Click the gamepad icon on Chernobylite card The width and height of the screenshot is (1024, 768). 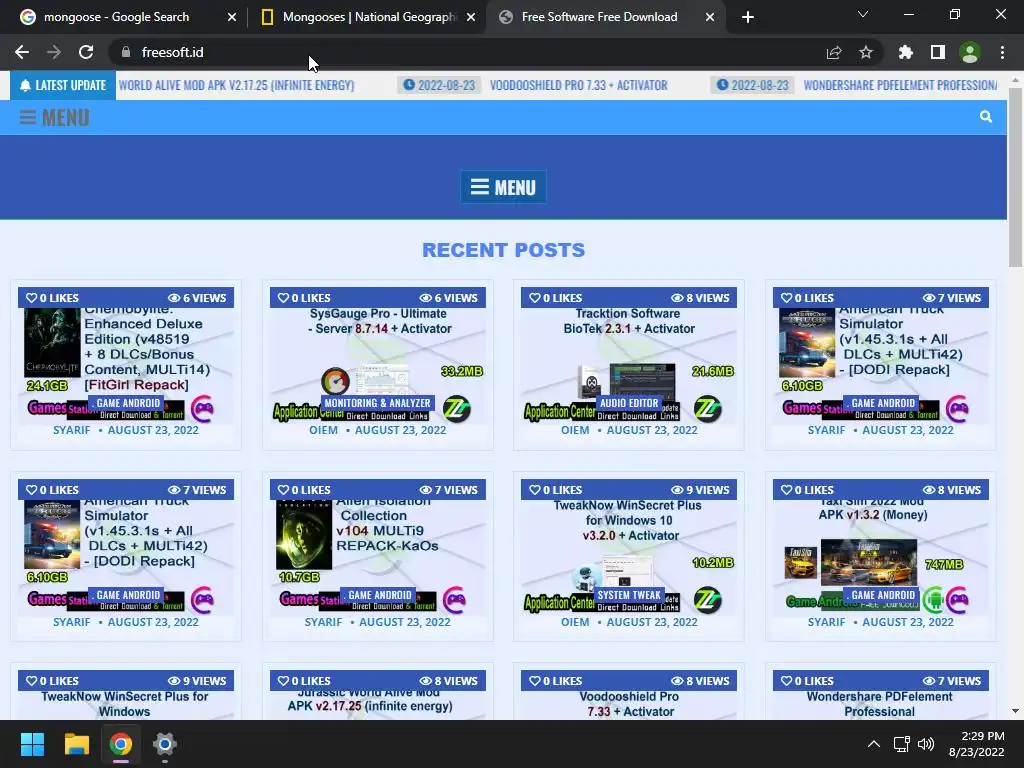(202, 409)
